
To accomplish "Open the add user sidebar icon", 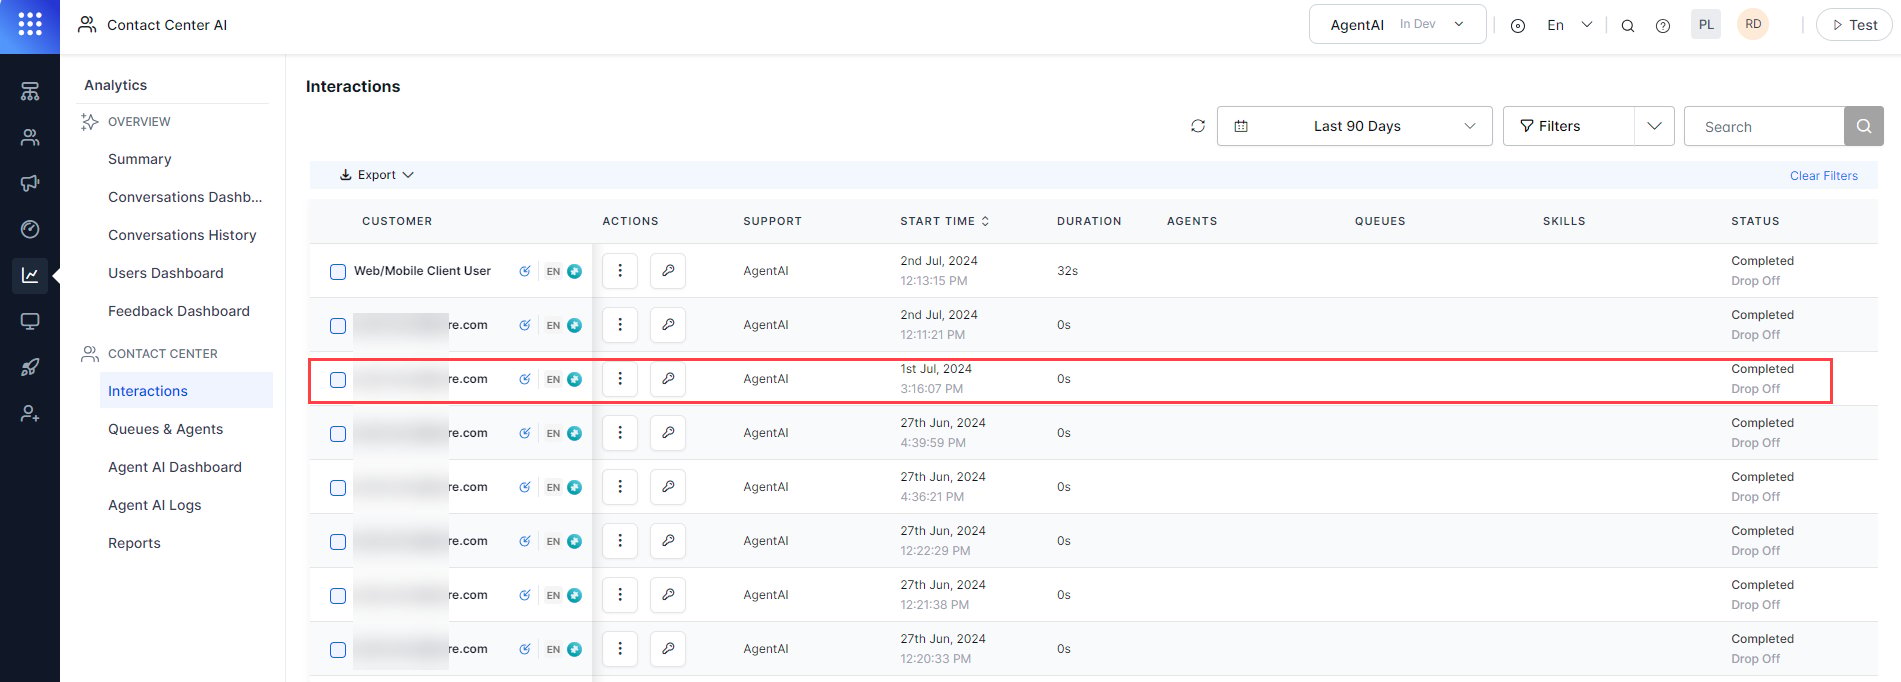I will tap(30, 414).
